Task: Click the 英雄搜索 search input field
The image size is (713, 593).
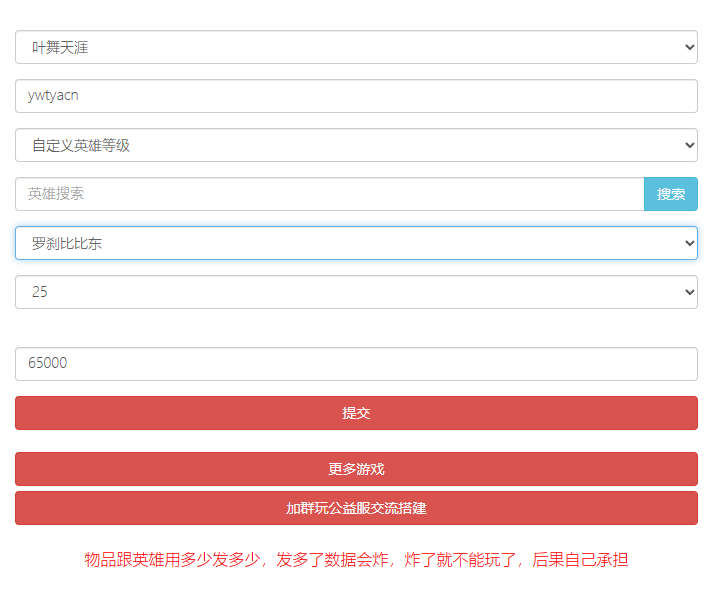Action: [330, 194]
